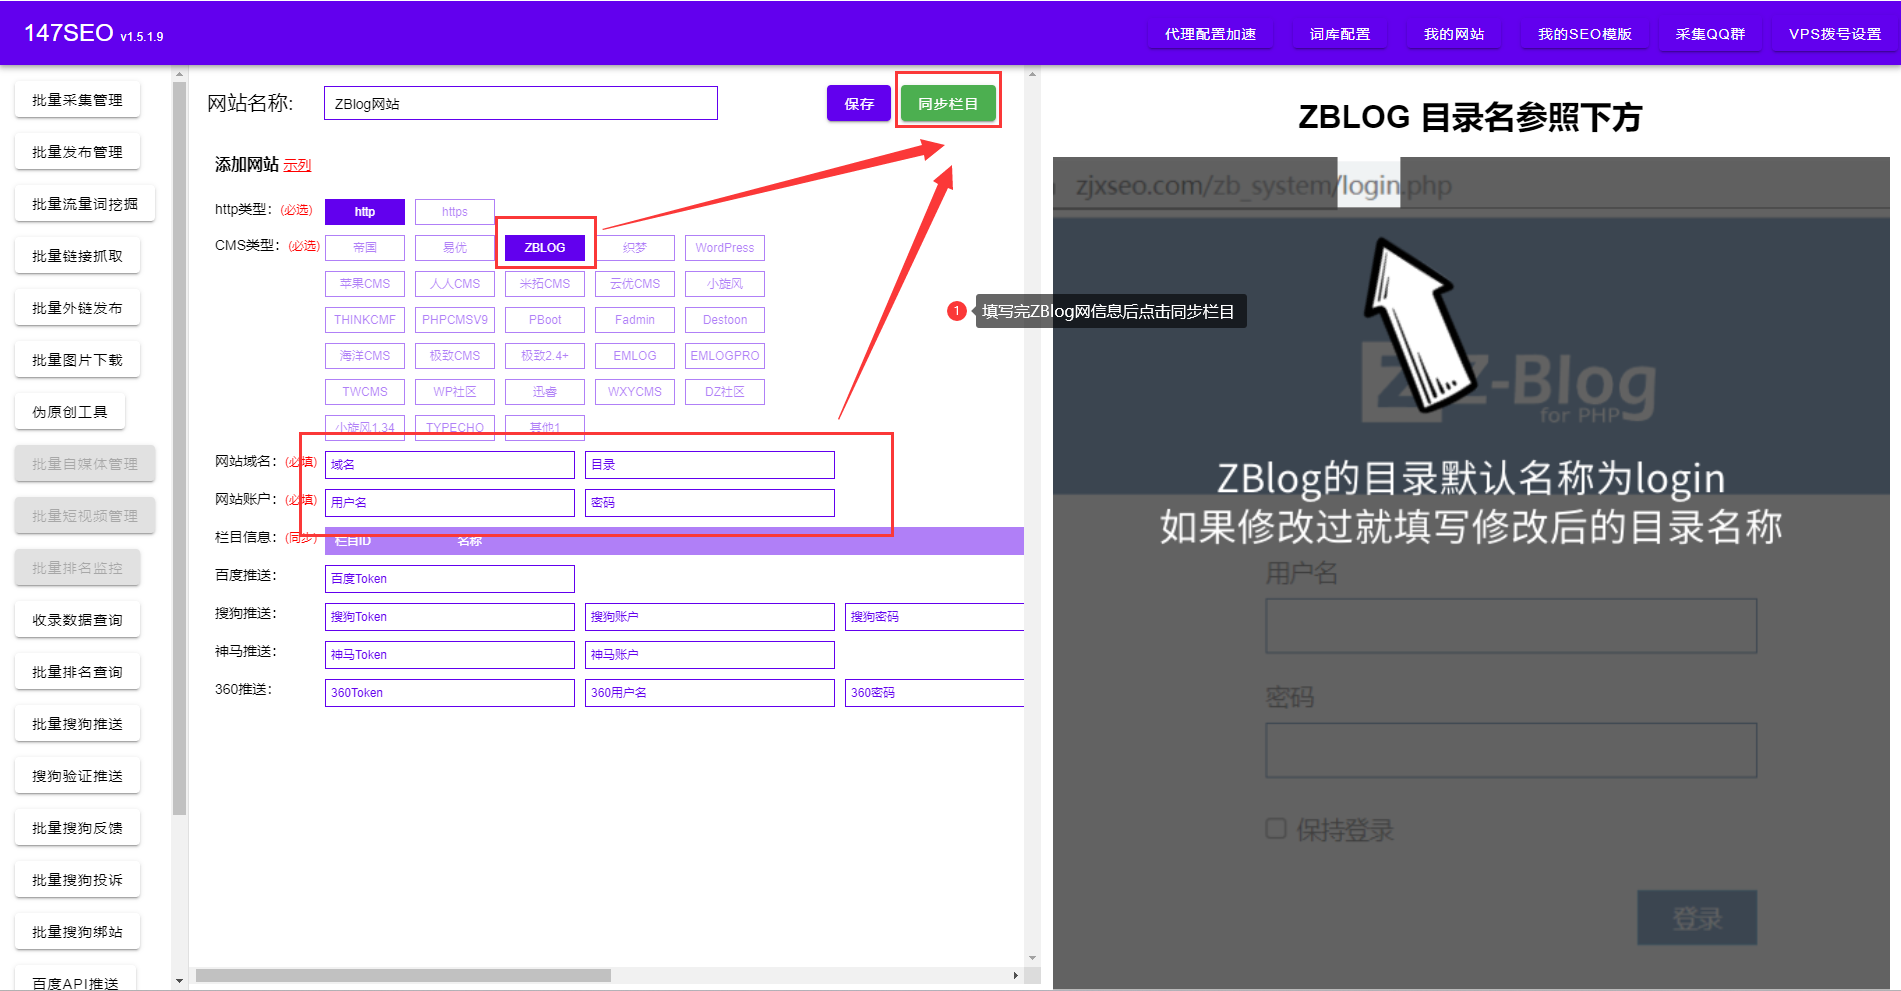Screen dimensions: 1901x991
Task: Select THINKCMF CMS type
Action: [x=365, y=320]
